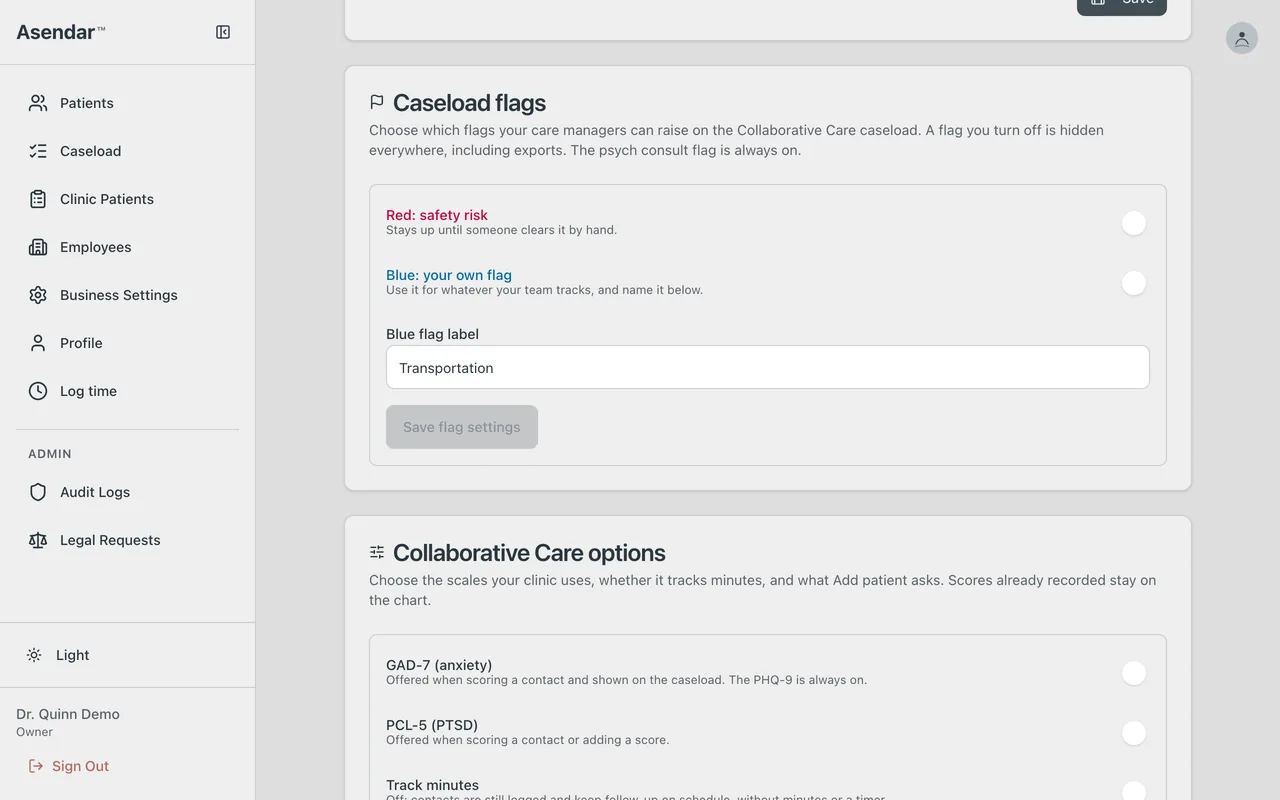Viewport: 1280px width, 800px height.
Task: Open Business Settings
Action: pos(127,295)
